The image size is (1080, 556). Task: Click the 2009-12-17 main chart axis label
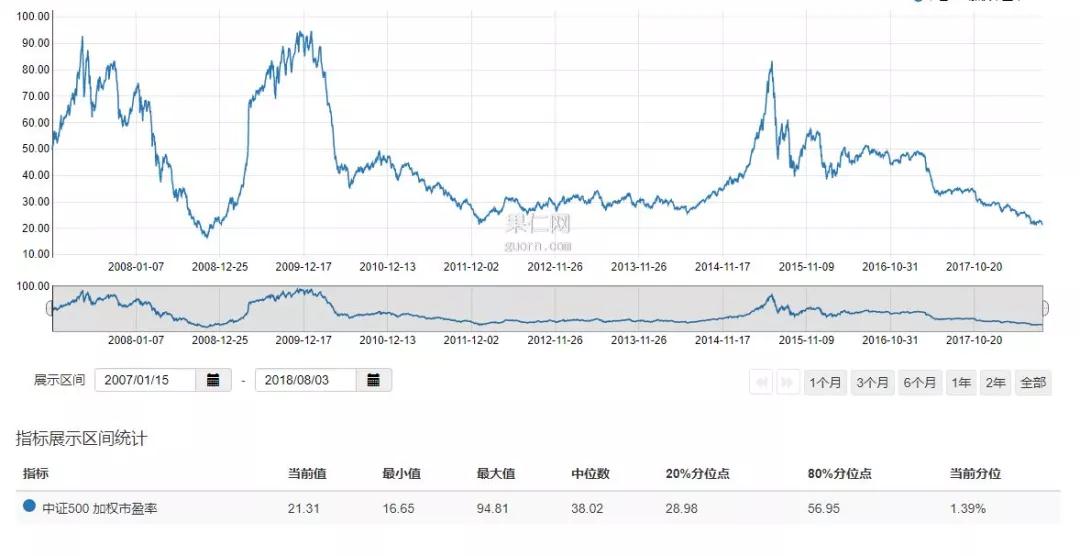tap(303, 267)
